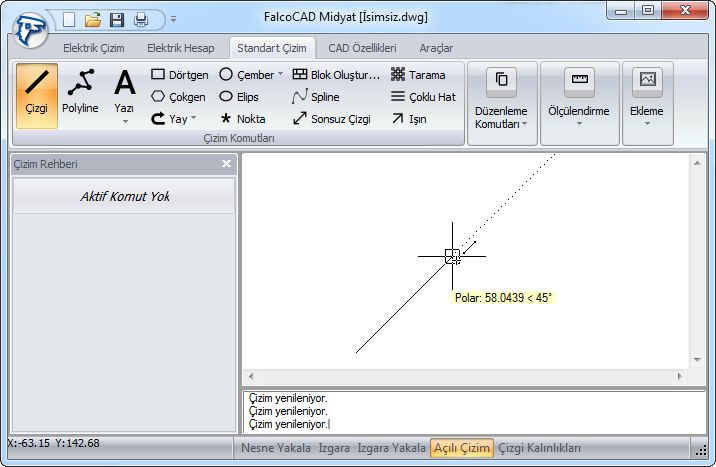Expand the Yazı dropdown arrow
The width and height of the screenshot is (716, 467).
125,121
